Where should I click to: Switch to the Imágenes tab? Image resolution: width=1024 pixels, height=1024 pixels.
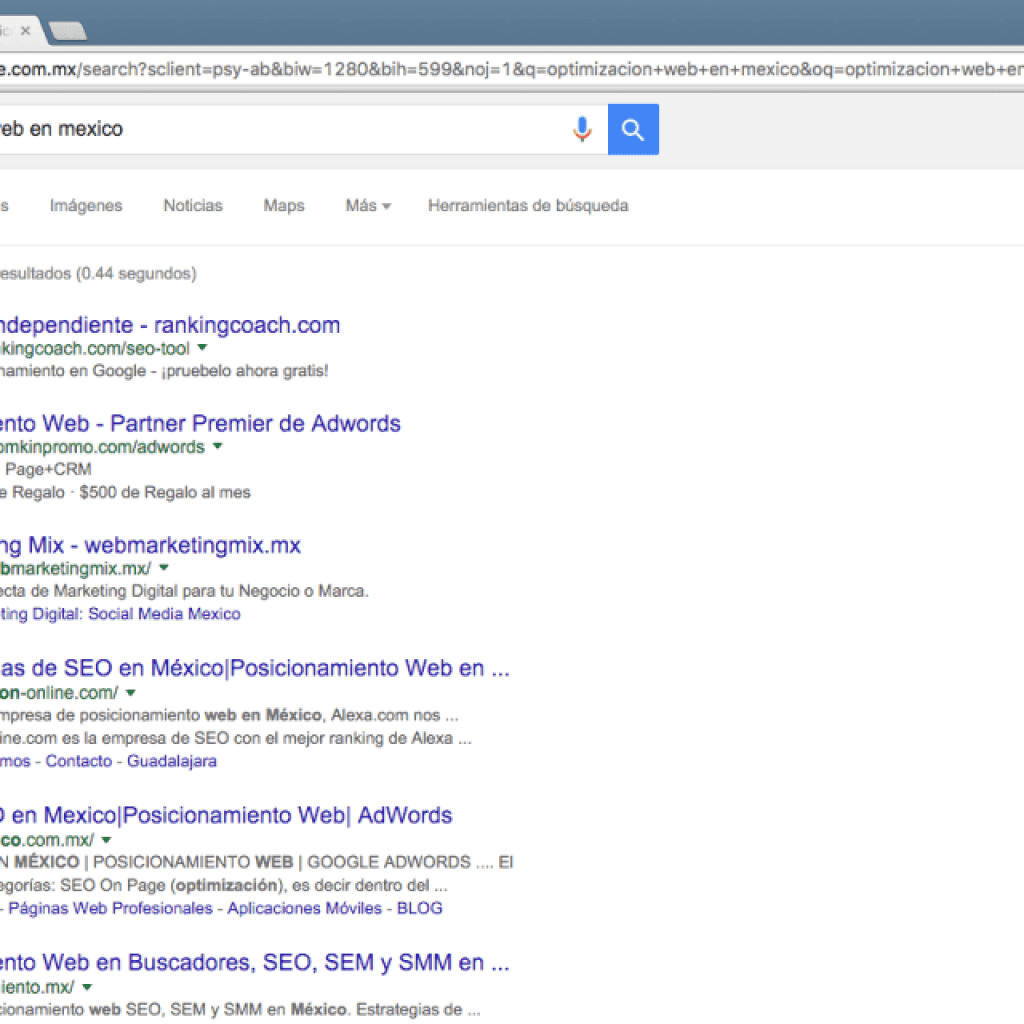86,206
